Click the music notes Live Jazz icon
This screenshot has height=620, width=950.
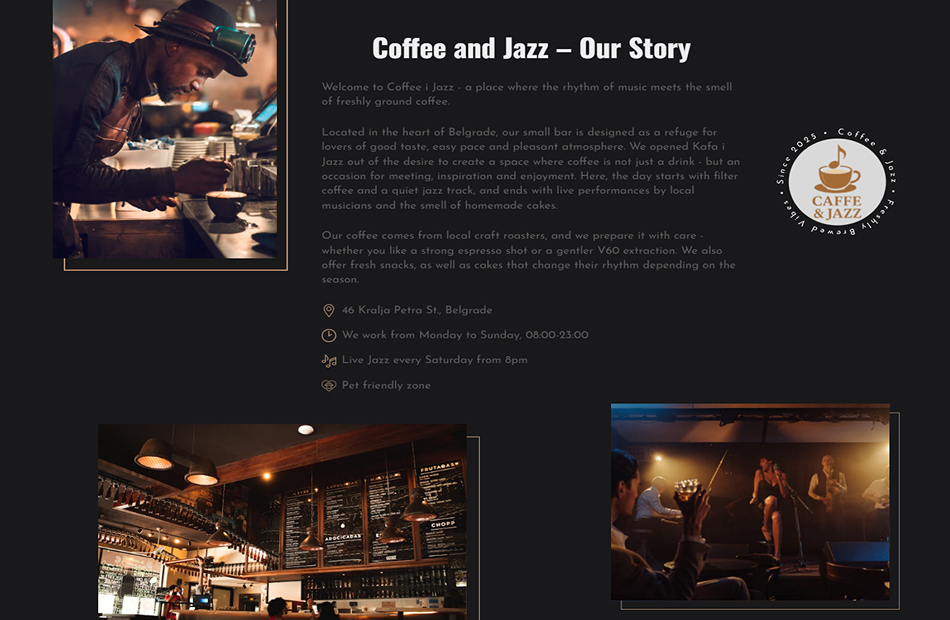(x=328, y=361)
